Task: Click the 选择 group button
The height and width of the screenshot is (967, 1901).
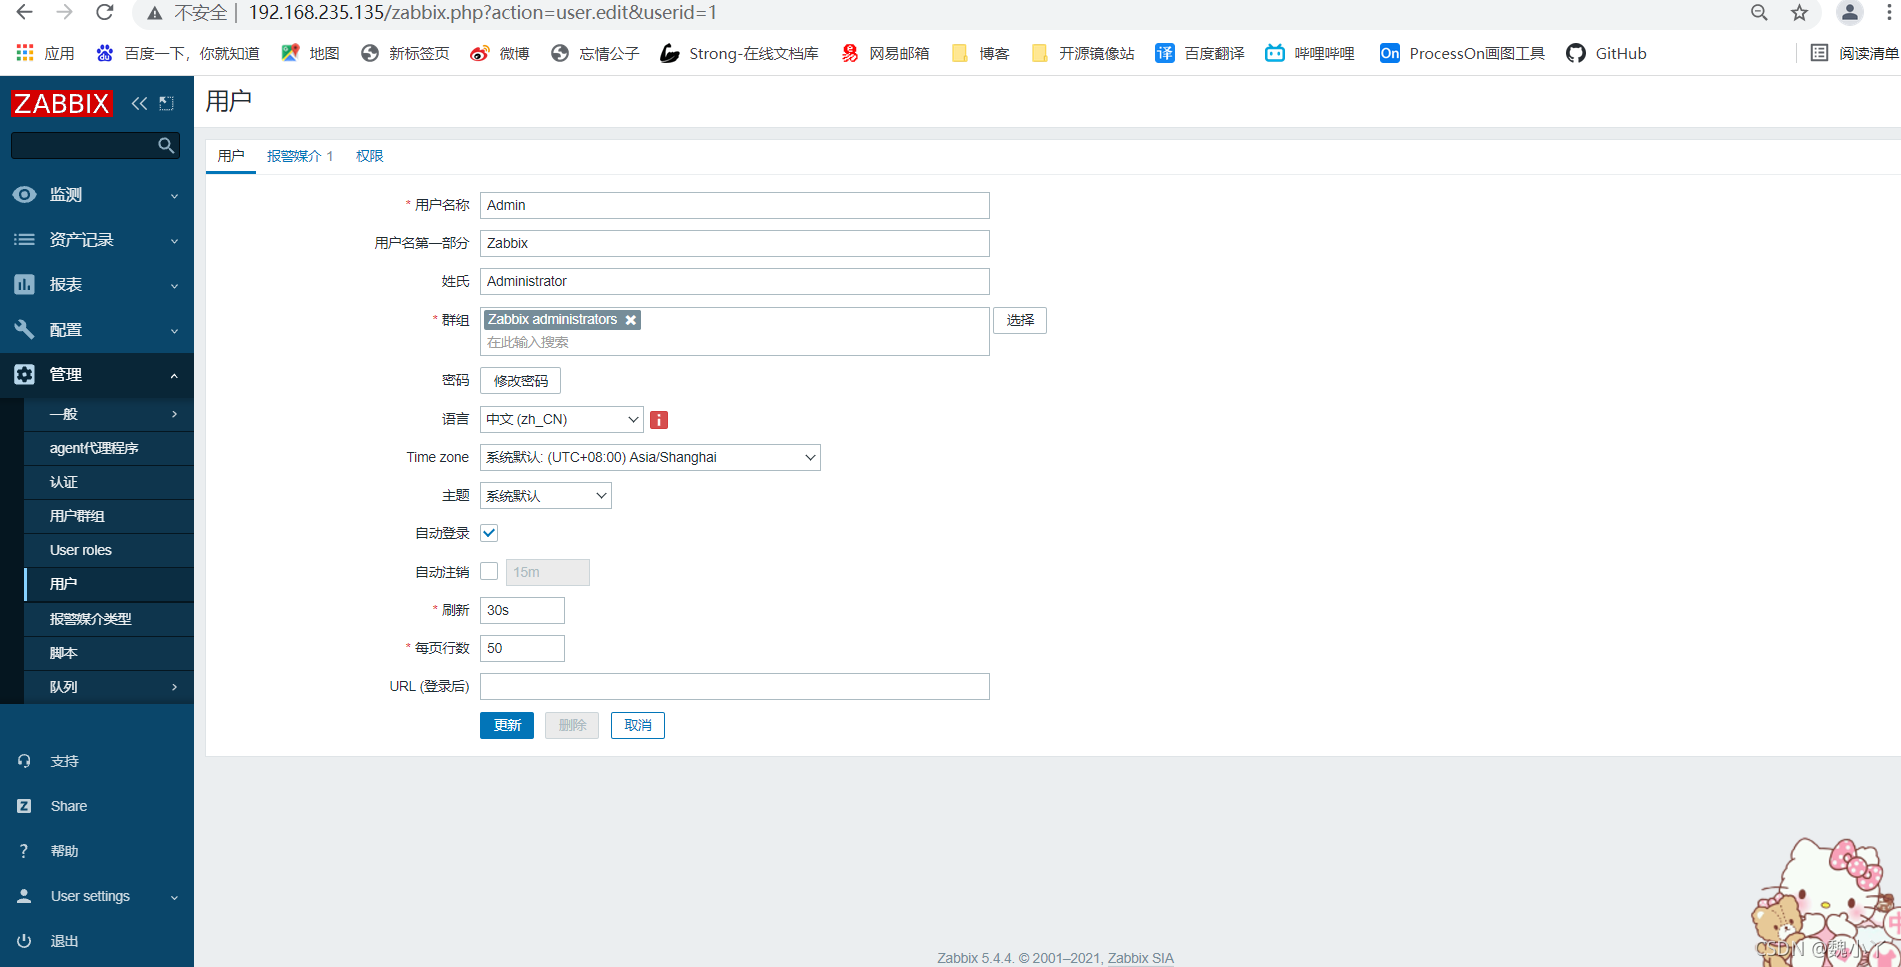Action: (1020, 320)
